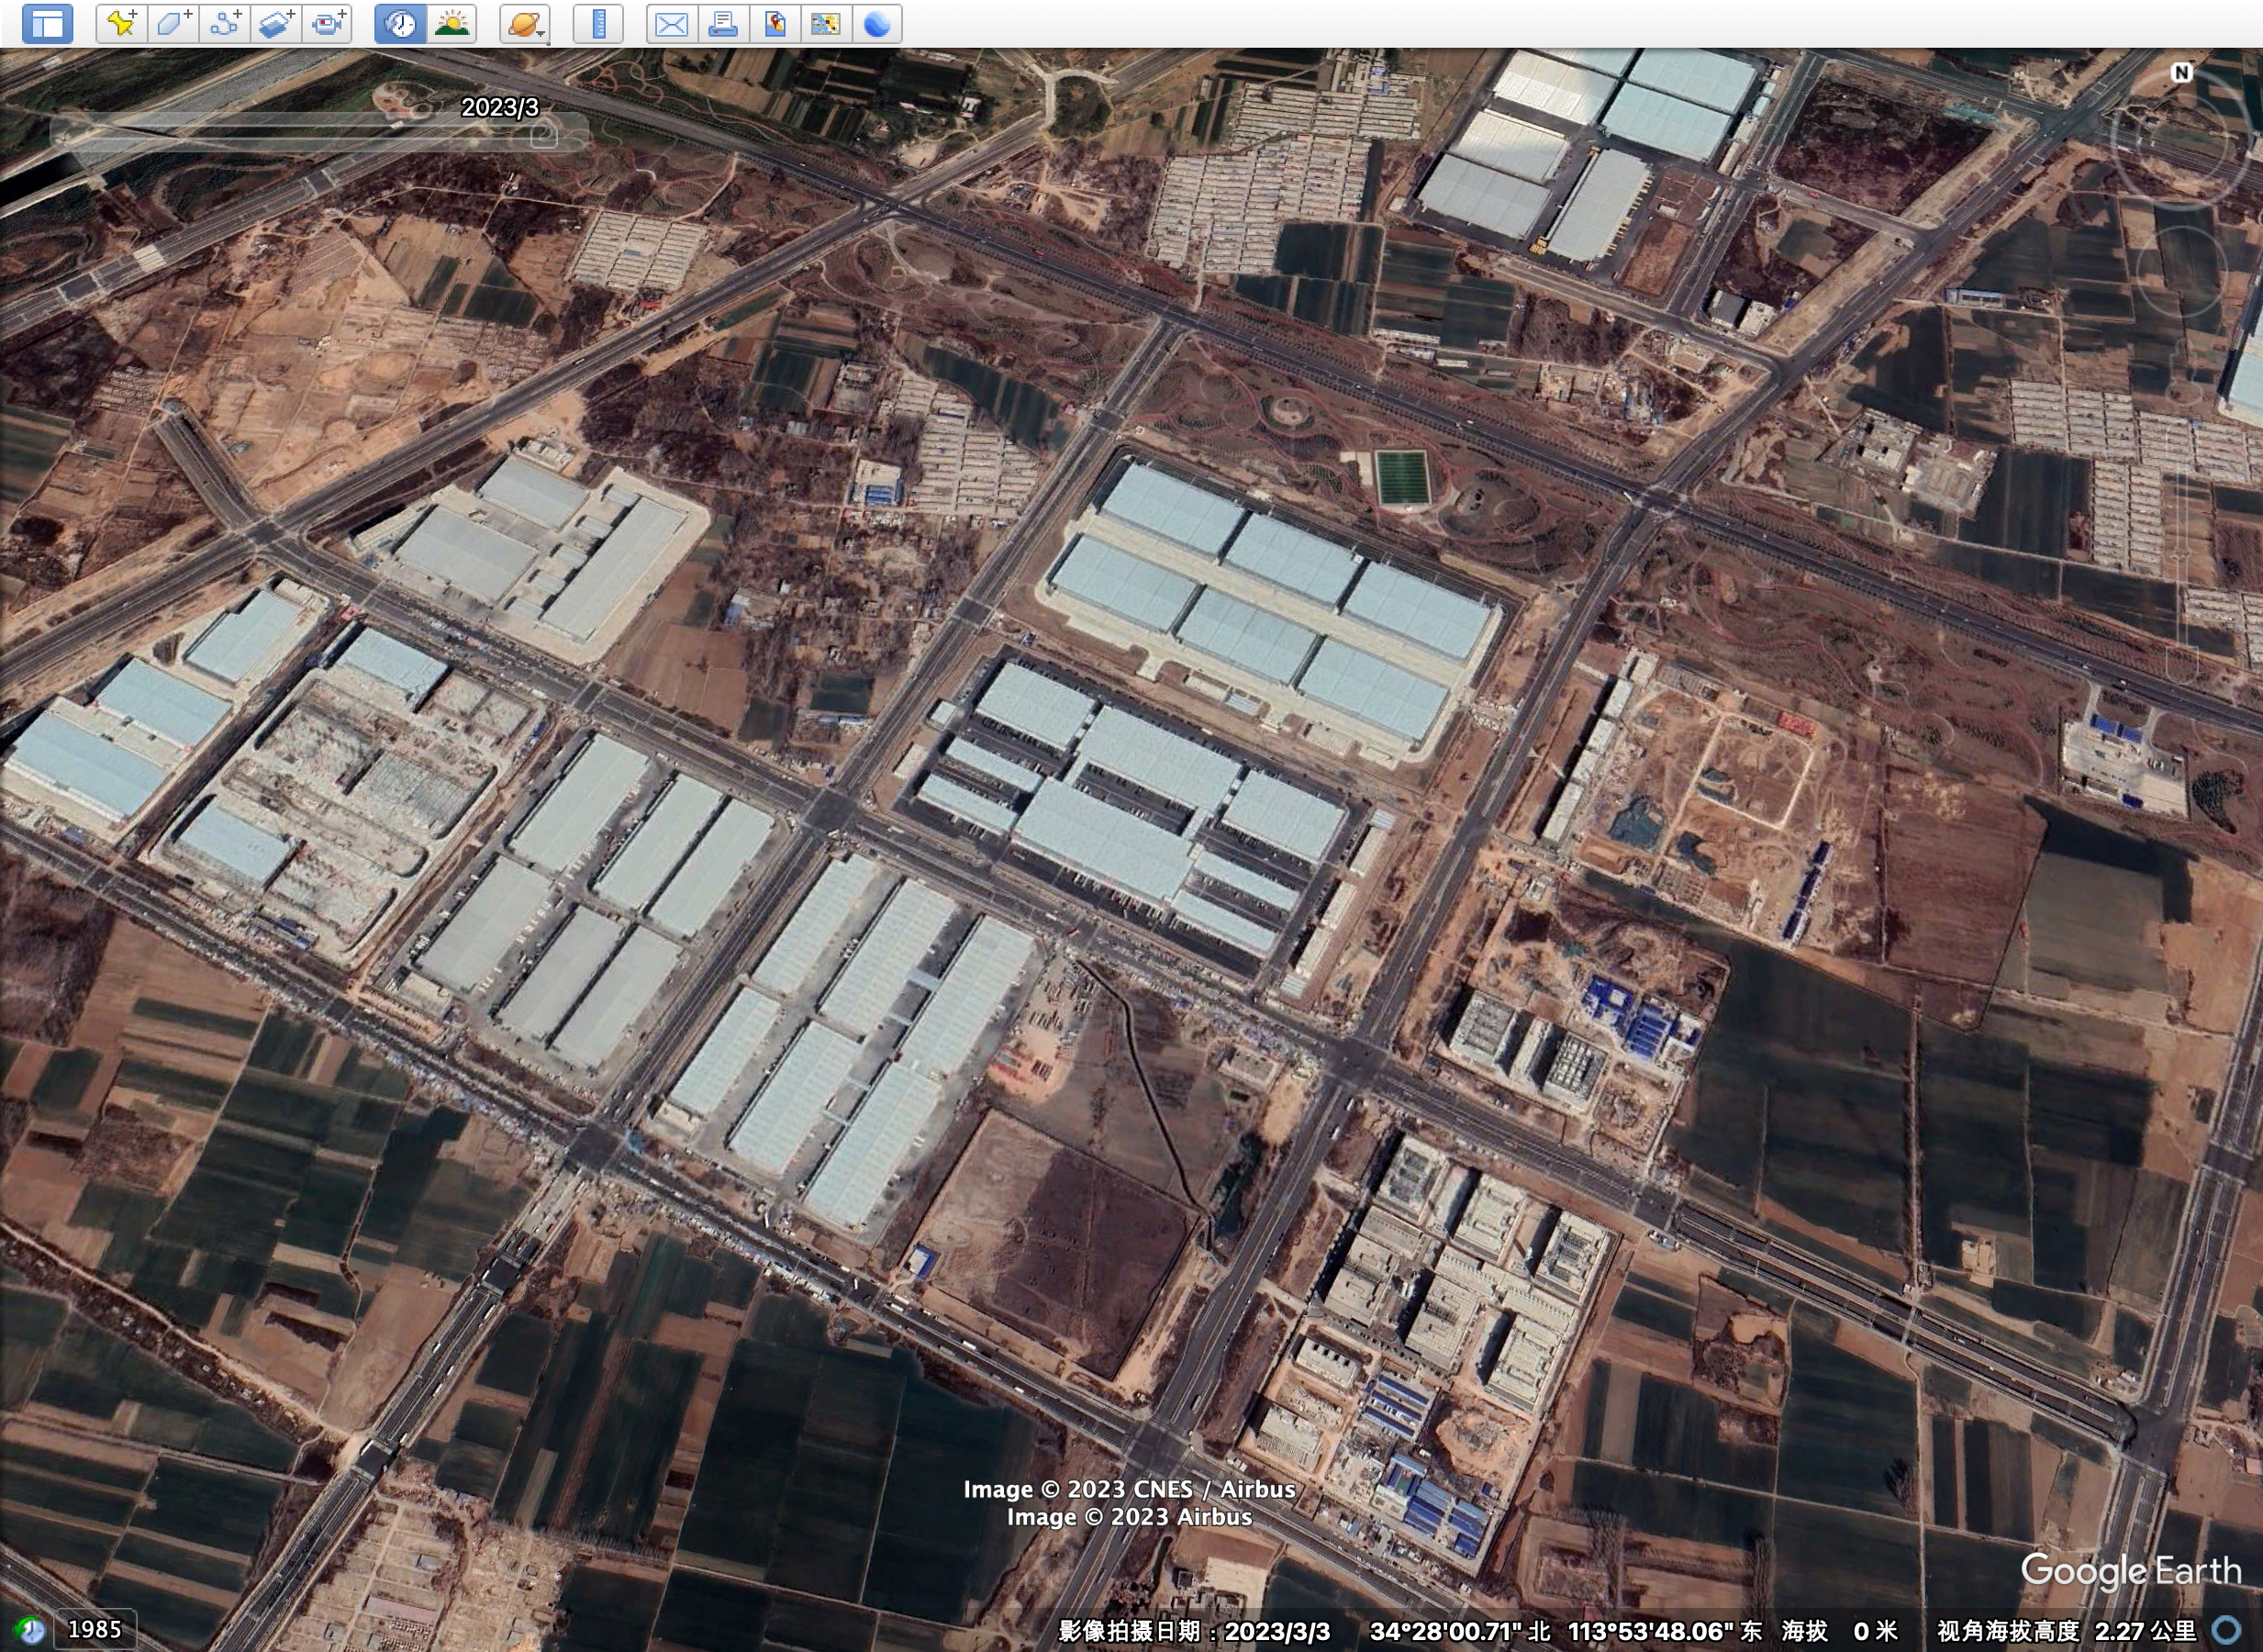
Task: Open the planet switcher dropdown
Action: (525, 24)
